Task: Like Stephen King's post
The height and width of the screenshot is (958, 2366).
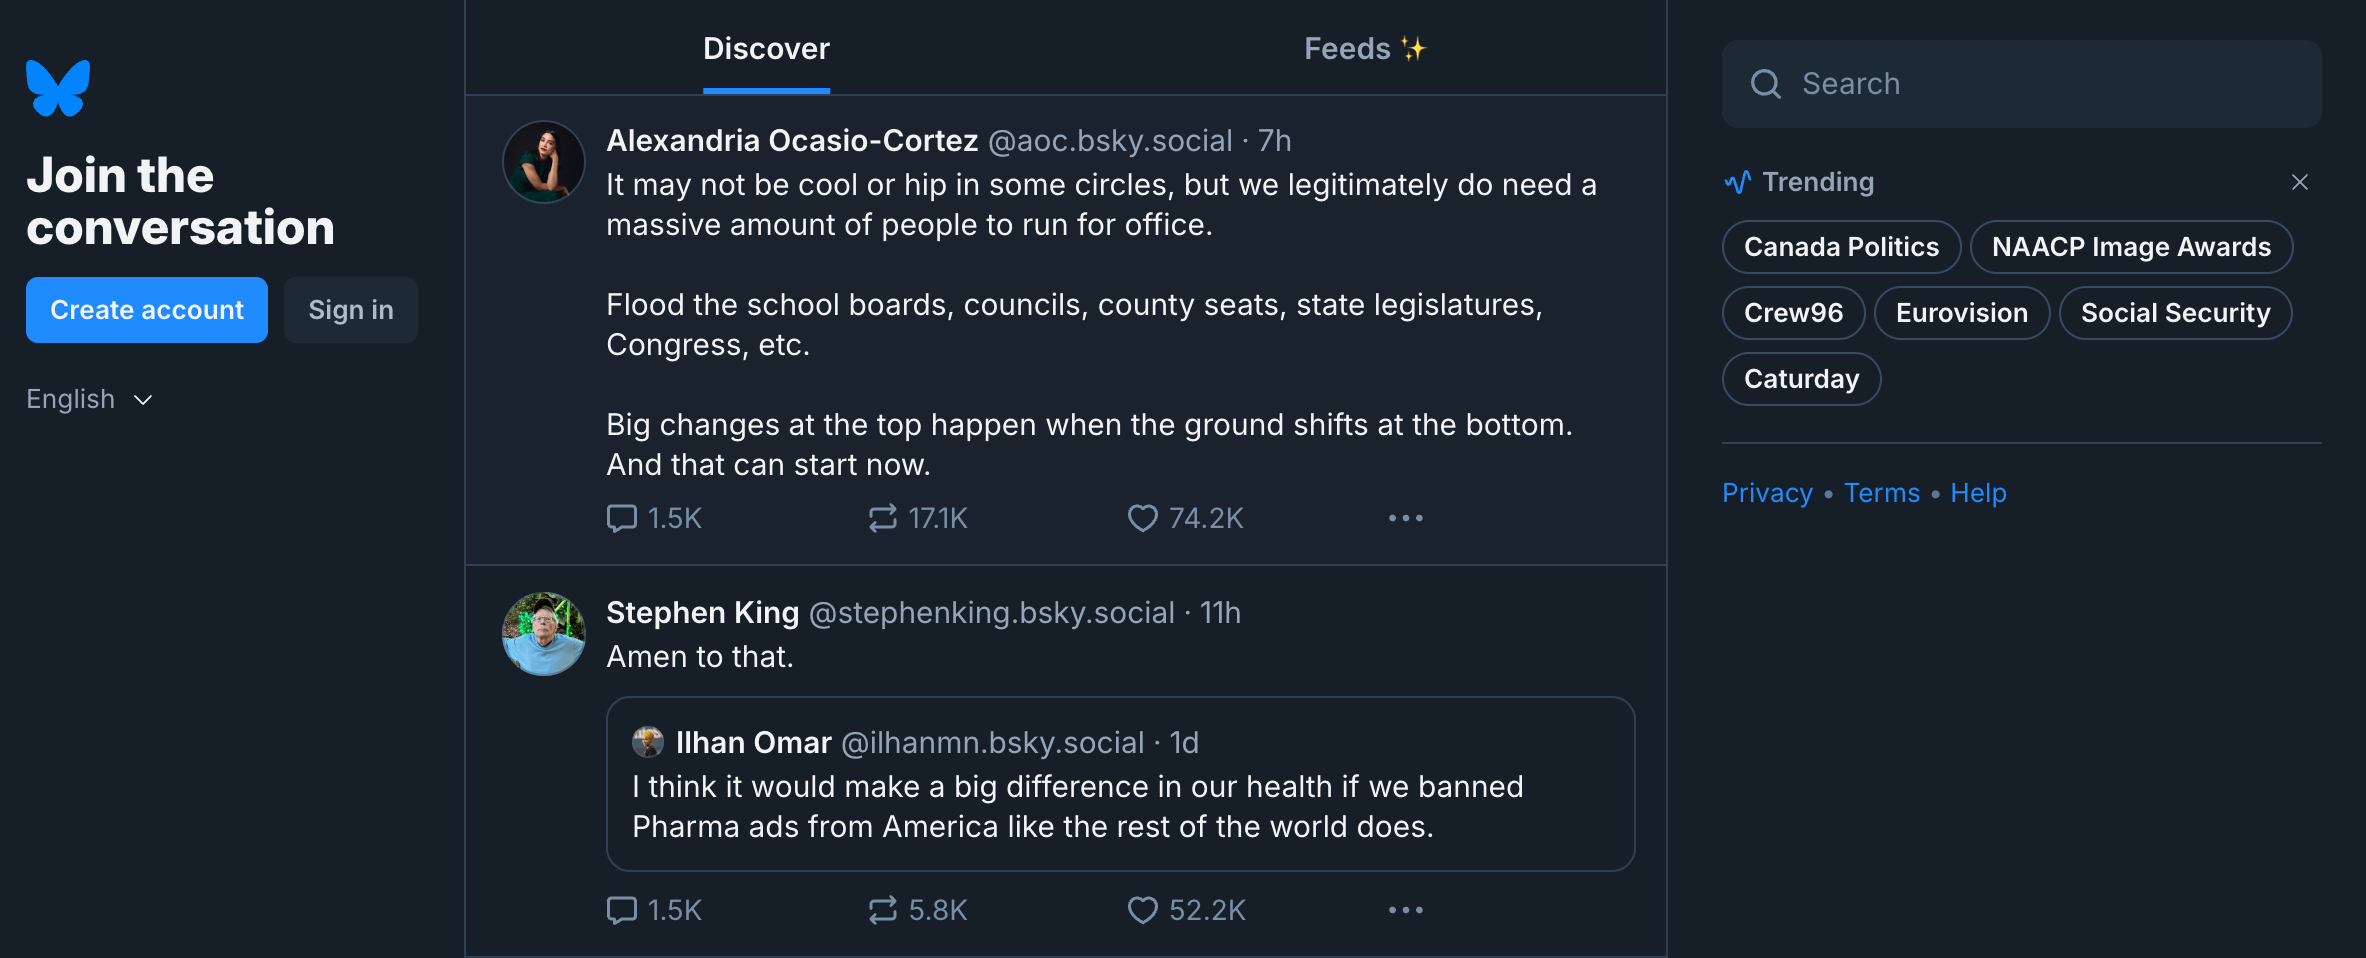Action: [1142, 910]
